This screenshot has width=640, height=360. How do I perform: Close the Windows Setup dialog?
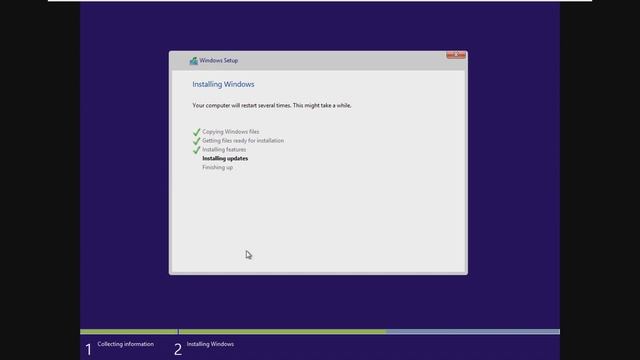coord(456,55)
